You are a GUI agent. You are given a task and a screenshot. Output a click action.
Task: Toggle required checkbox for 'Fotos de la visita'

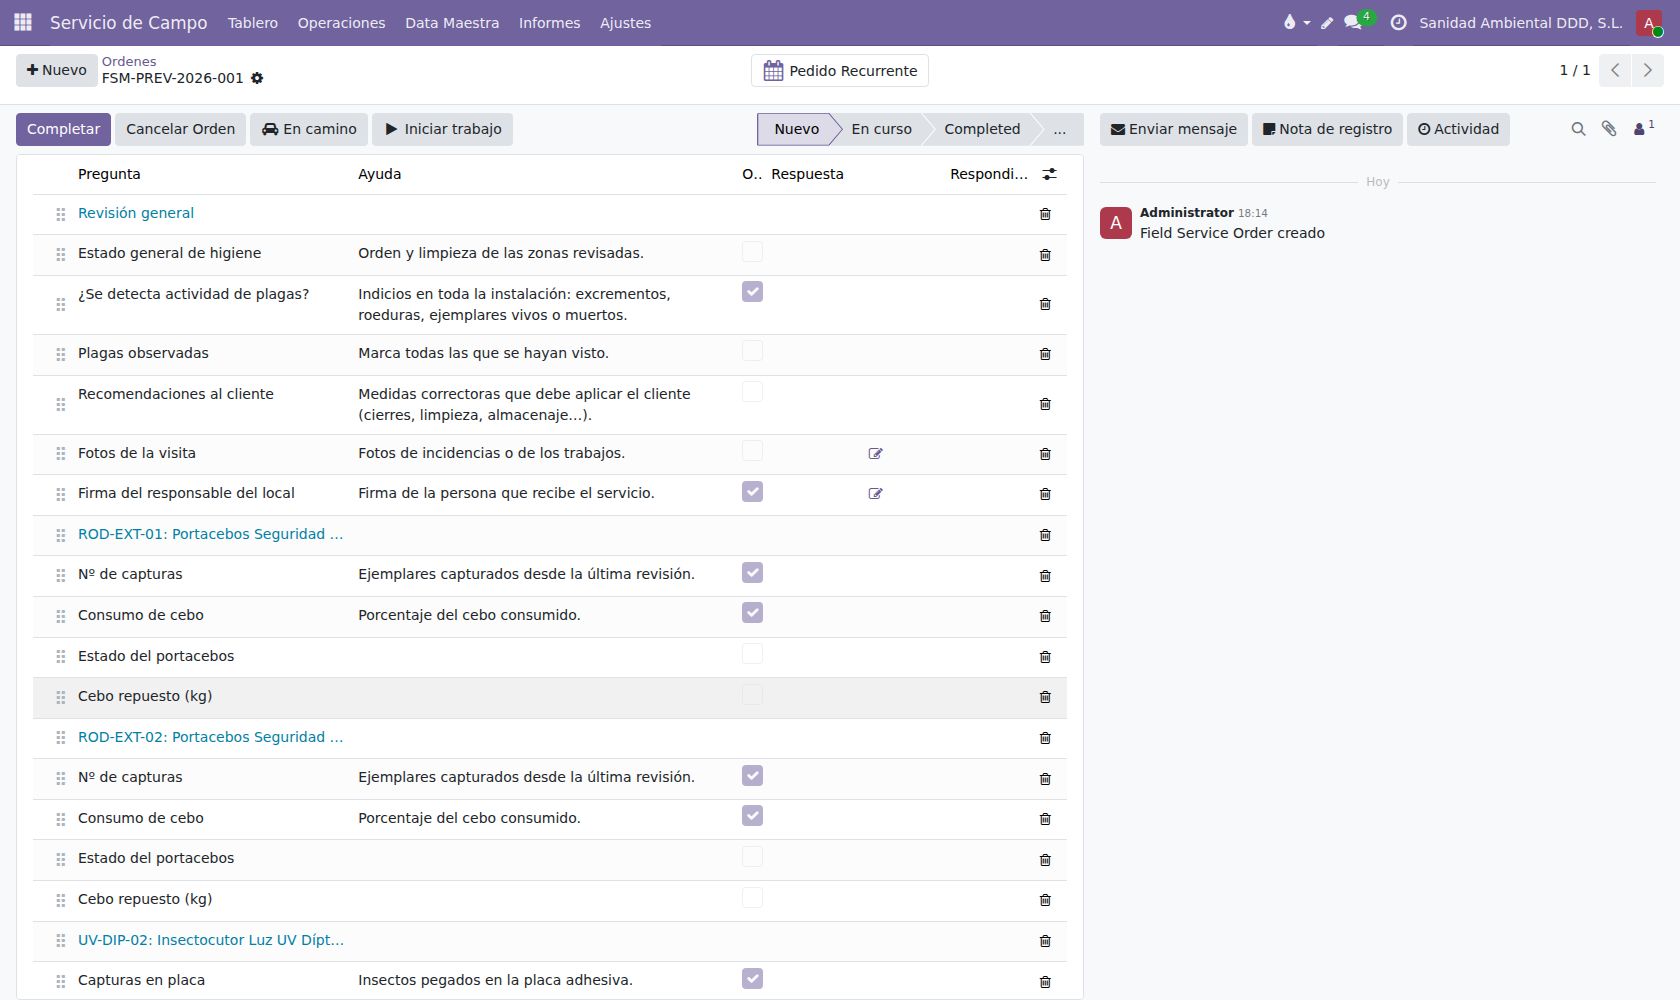pos(753,451)
